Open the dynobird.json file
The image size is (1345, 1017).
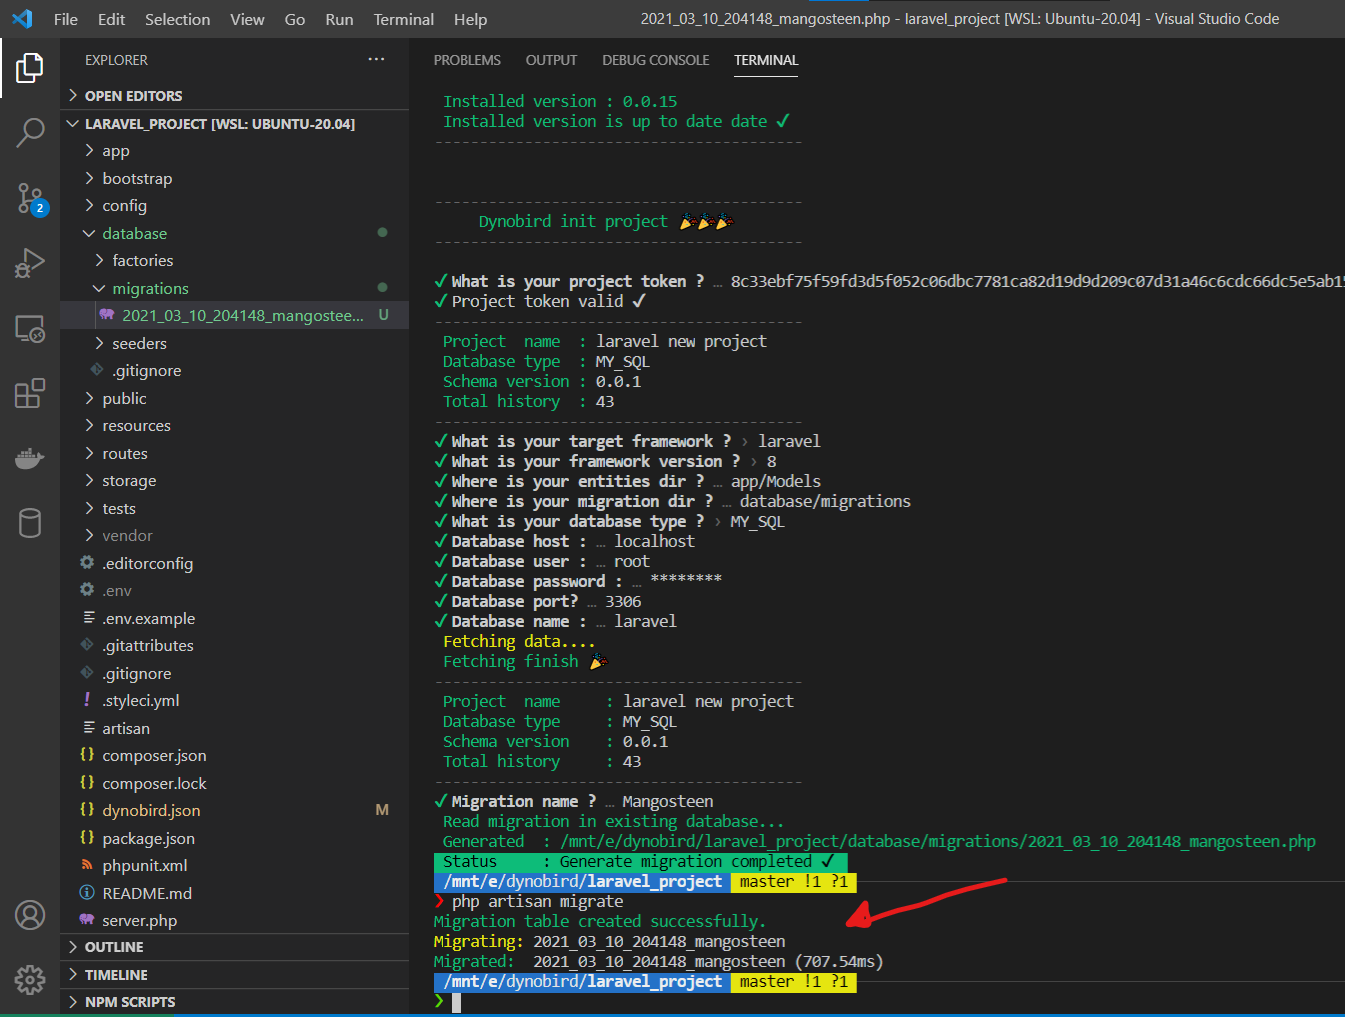pos(234,811)
